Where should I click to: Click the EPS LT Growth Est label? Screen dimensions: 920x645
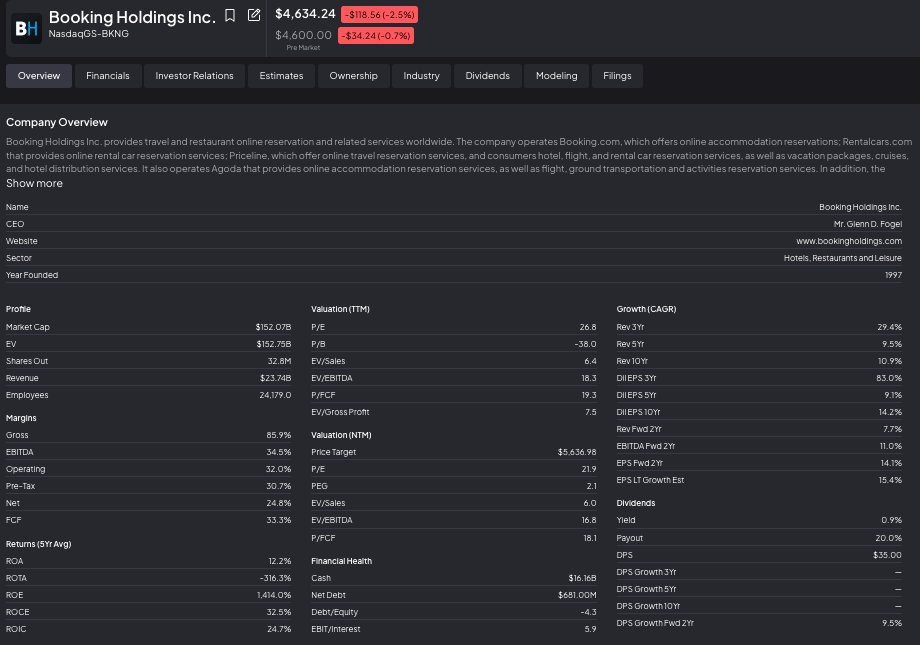pyautogui.click(x=650, y=480)
